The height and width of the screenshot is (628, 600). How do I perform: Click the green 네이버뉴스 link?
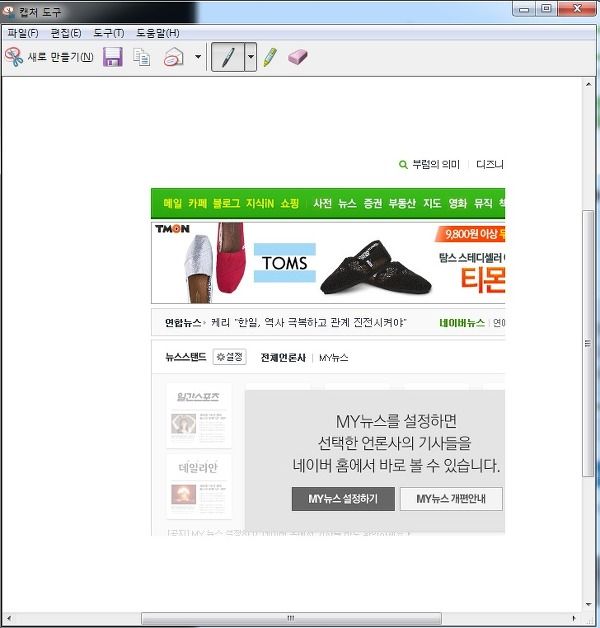462,322
